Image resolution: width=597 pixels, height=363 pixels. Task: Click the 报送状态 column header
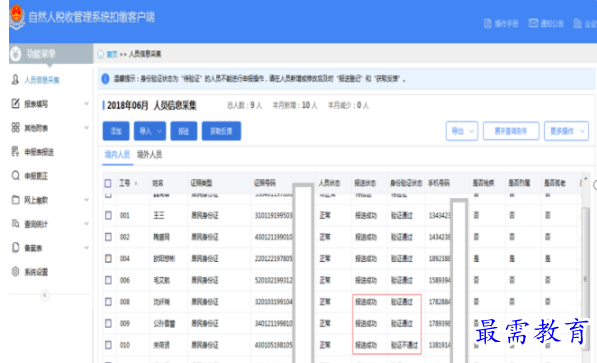pyautogui.click(x=365, y=183)
